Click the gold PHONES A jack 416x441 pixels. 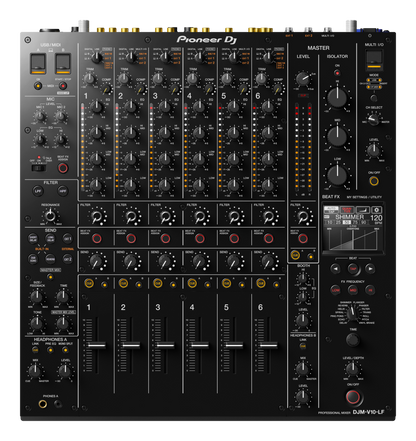point(42,404)
